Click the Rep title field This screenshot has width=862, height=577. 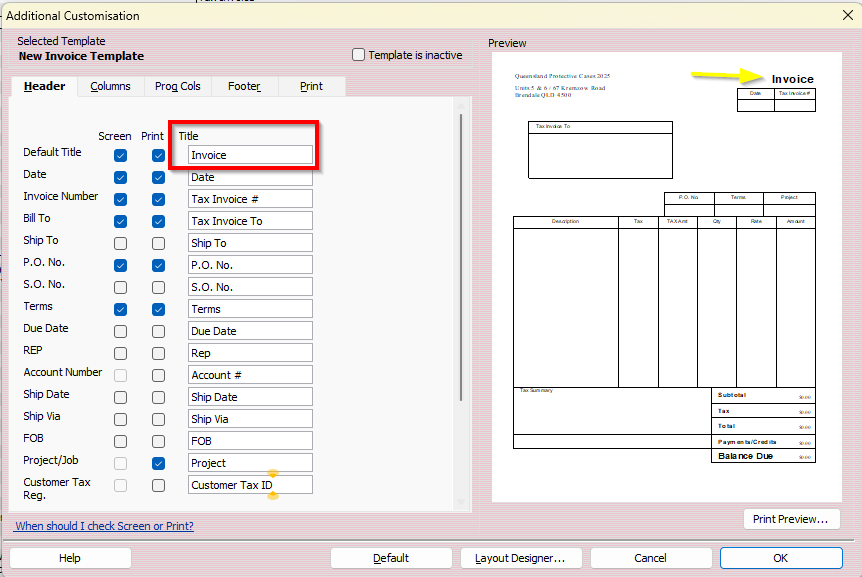coord(250,353)
